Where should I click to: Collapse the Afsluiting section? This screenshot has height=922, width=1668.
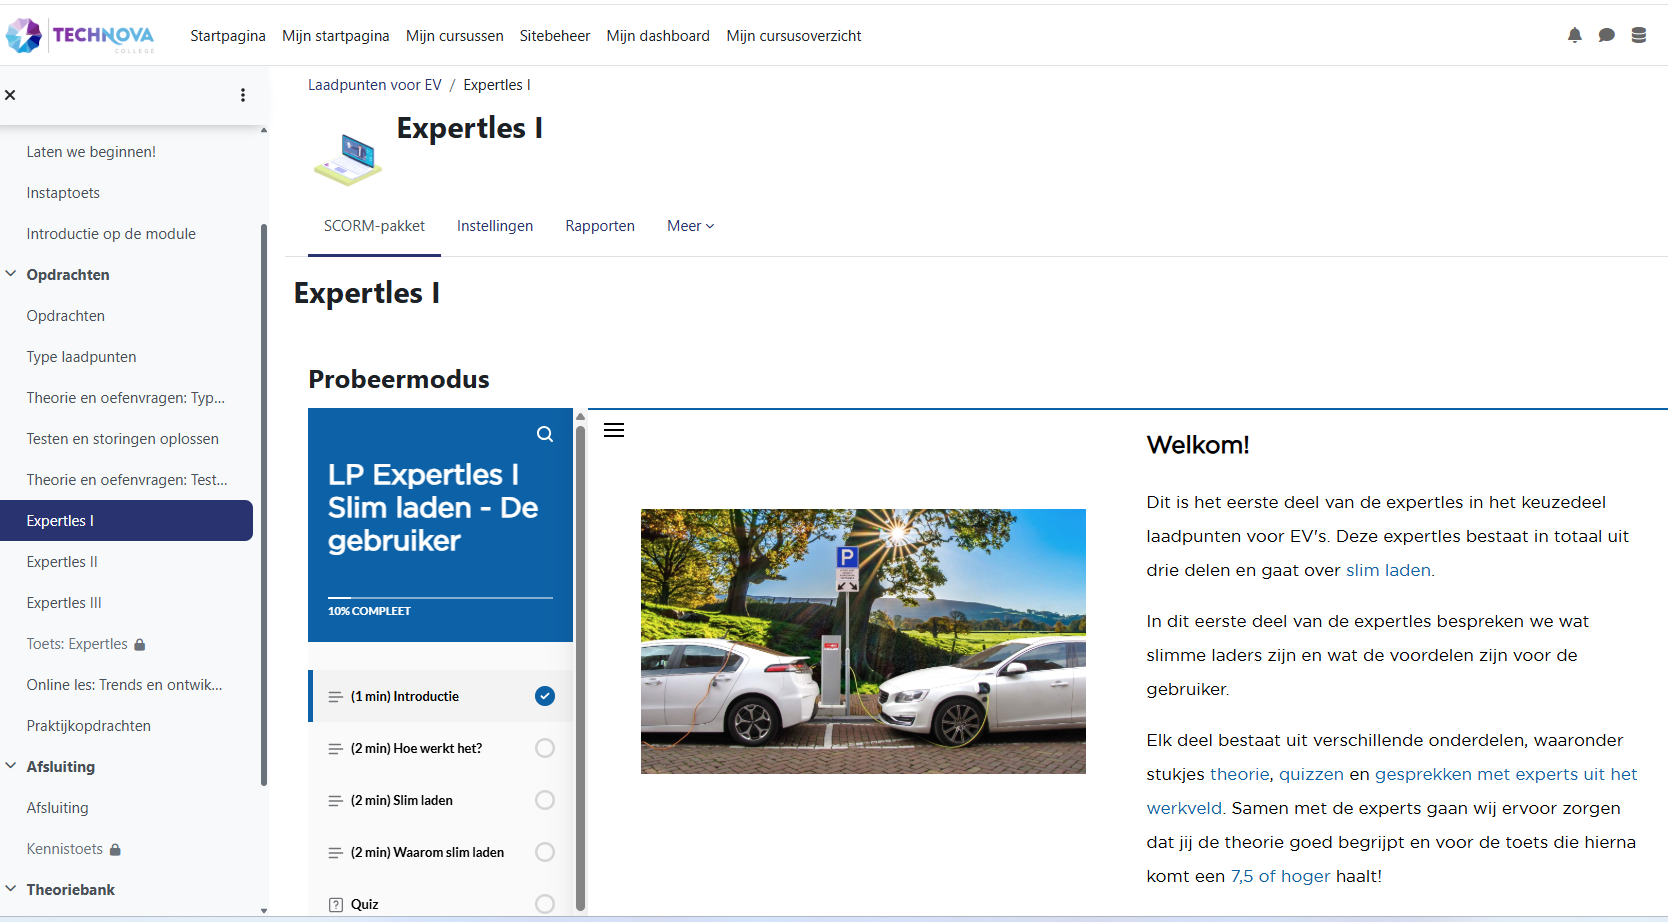(11, 766)
